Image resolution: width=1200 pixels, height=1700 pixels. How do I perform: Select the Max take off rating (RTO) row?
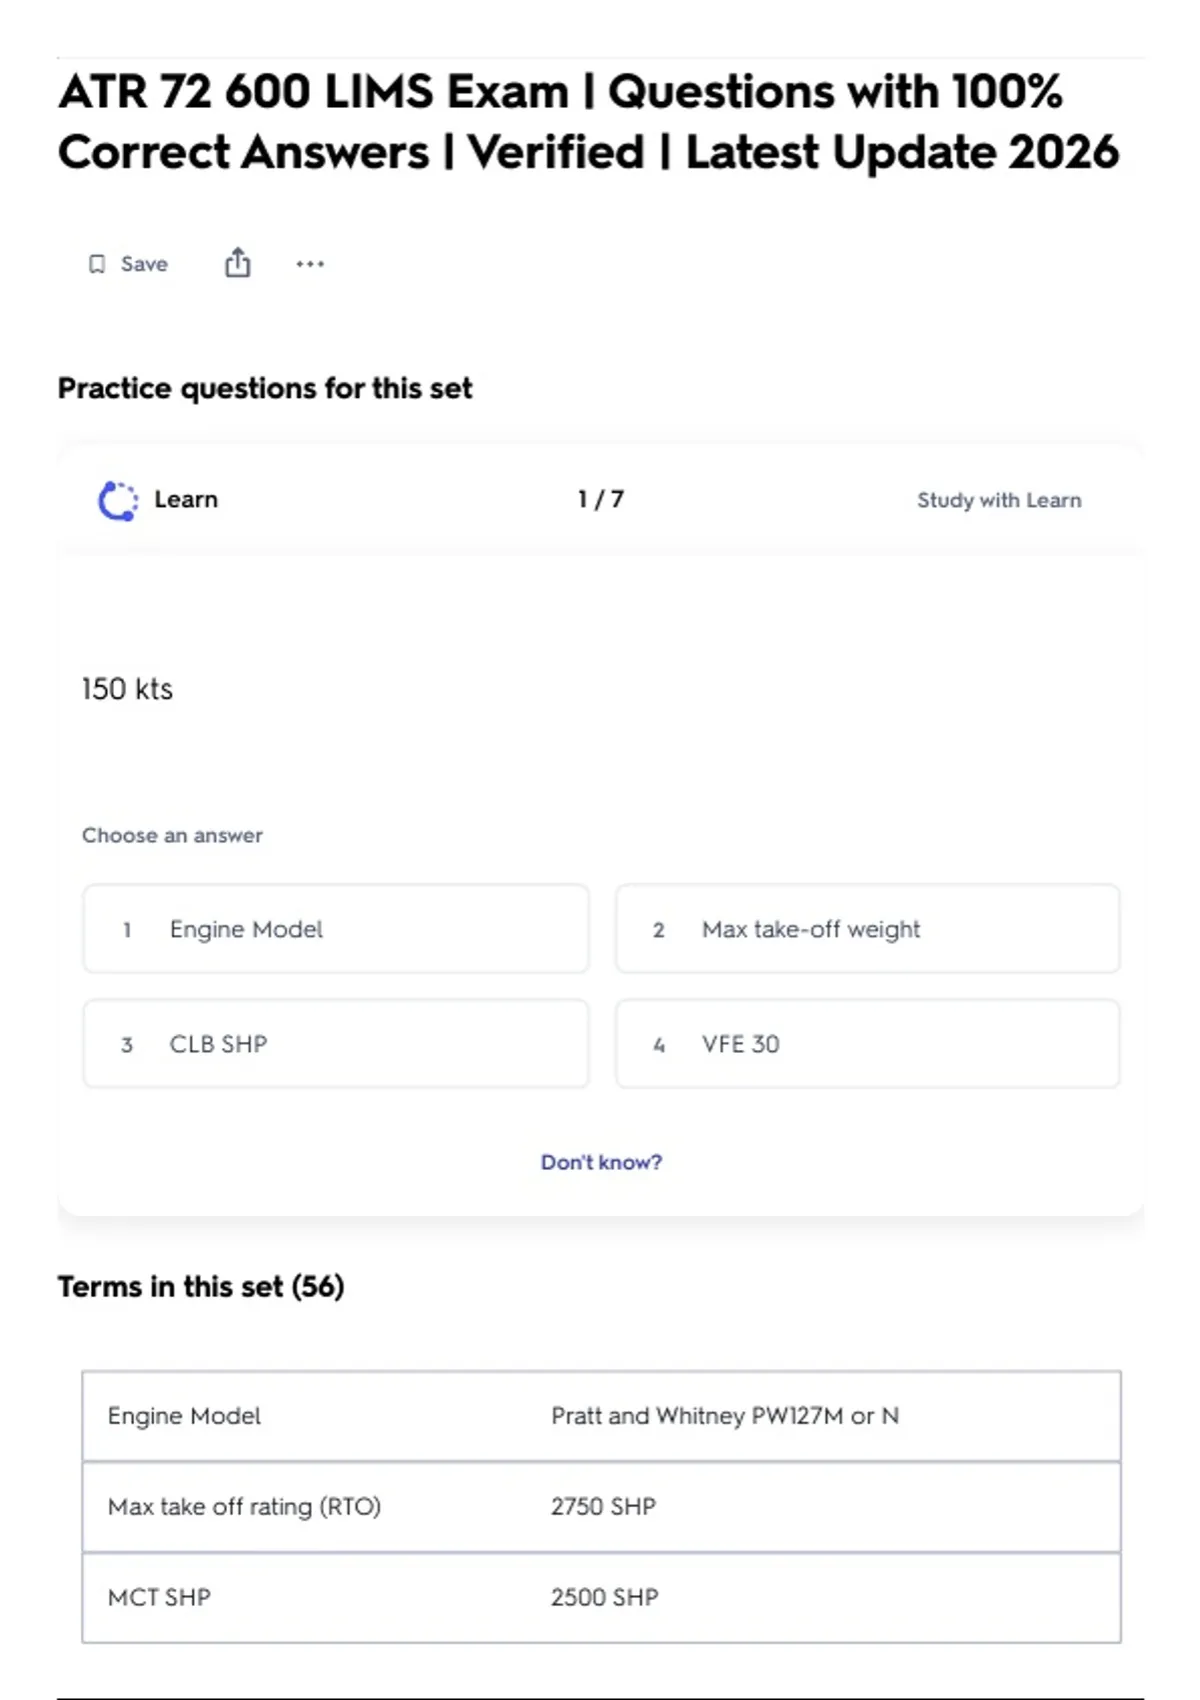coord(601,1507)
